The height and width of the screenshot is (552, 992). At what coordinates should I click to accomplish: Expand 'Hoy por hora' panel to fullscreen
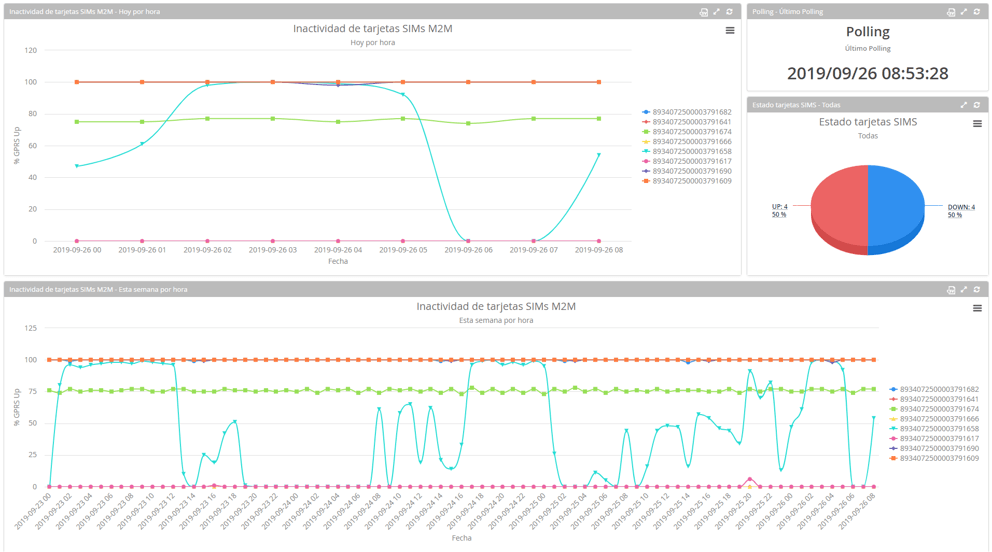point(716,12)
